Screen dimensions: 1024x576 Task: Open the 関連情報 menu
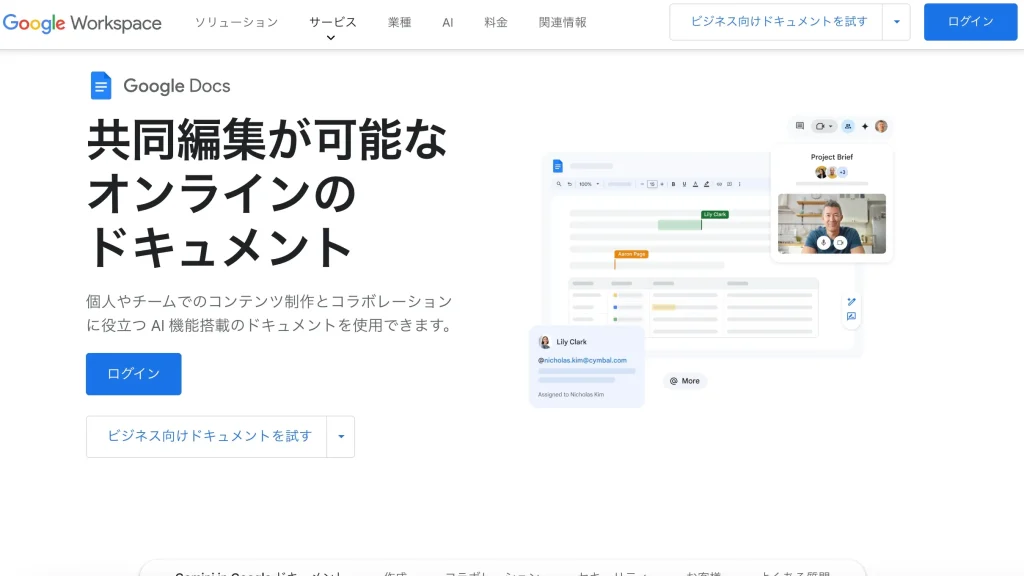click(x=562, y=22)
